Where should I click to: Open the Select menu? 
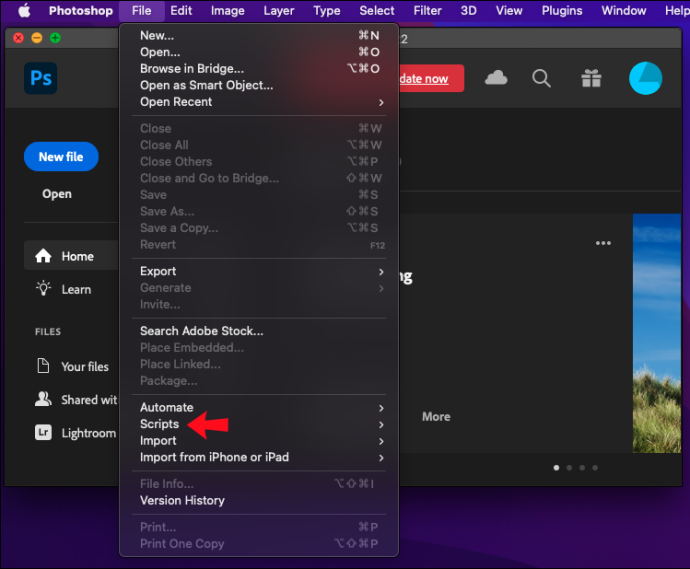click(377, 11)
